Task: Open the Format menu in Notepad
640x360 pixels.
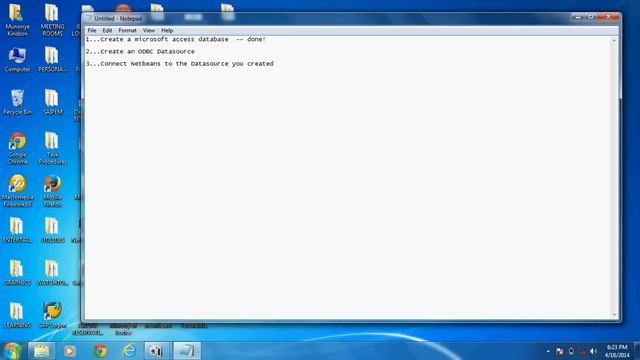Action: [x=127, y=31]
